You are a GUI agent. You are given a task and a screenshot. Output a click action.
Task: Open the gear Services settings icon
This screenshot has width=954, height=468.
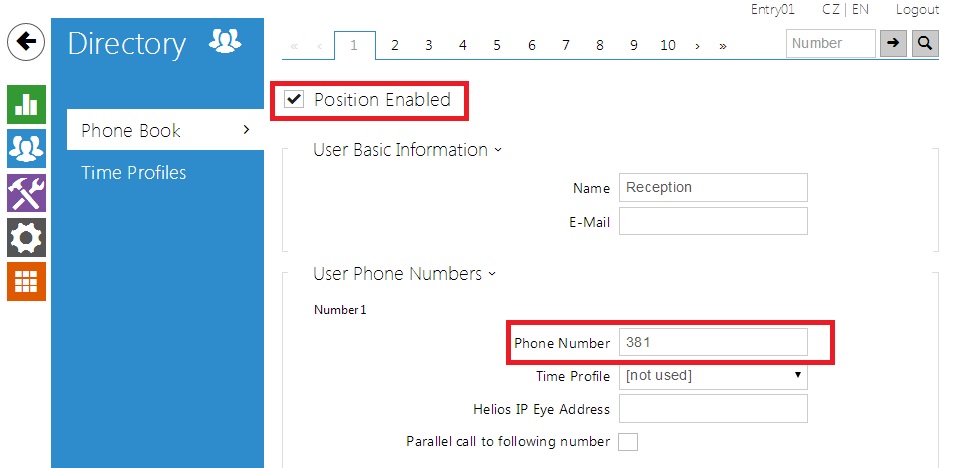pos(26,236)
